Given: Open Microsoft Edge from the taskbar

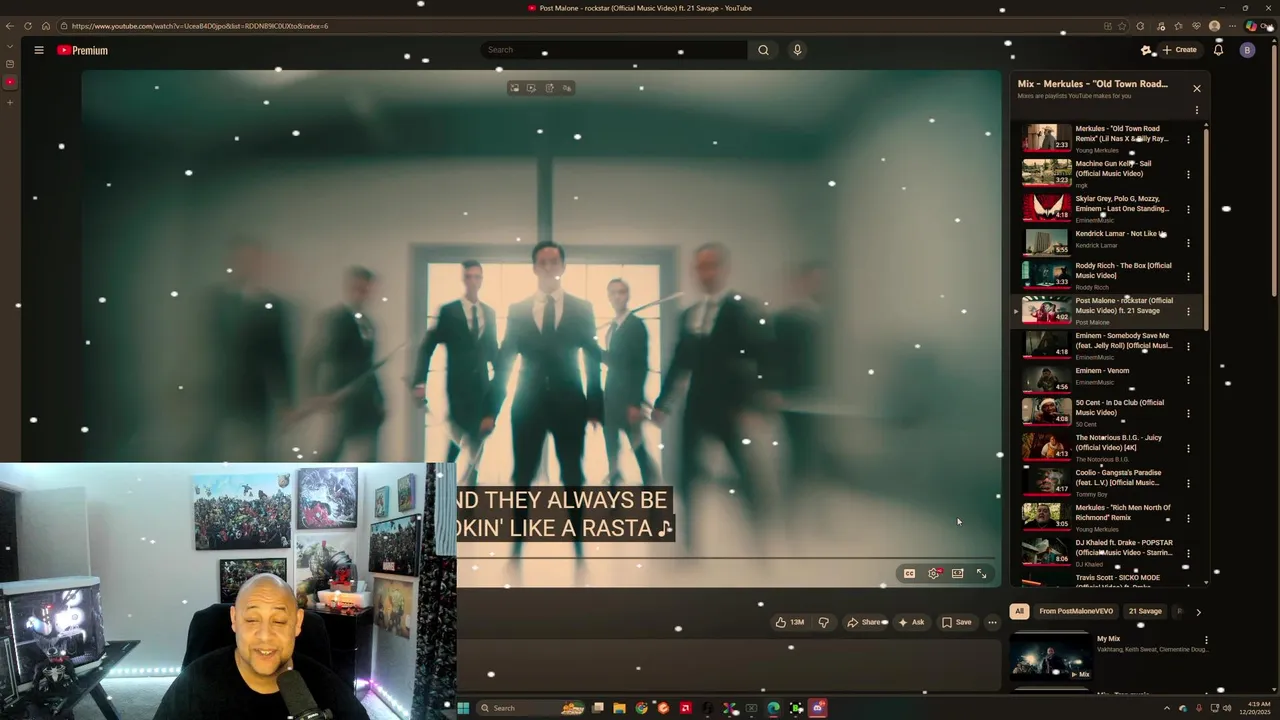Looking at the screenshot, I should point(773,708).
